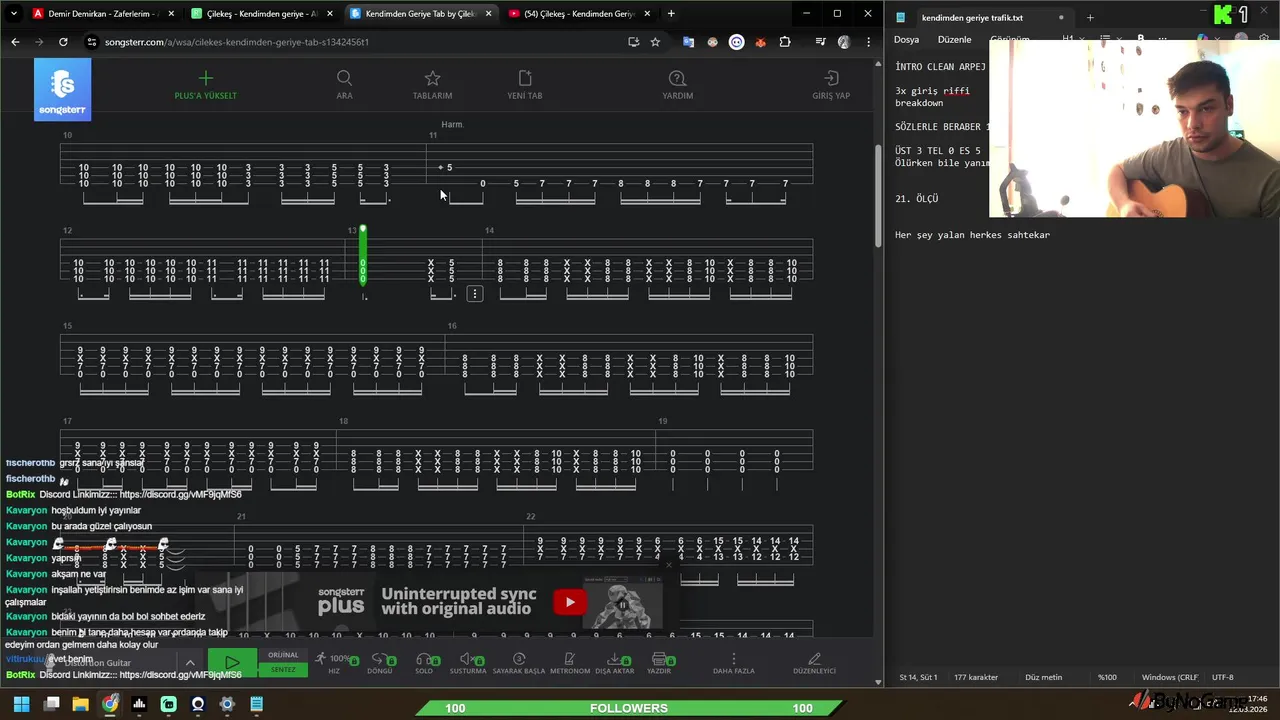
Task: Select the Orijinal audio source
Action: [x=283, y=655]
